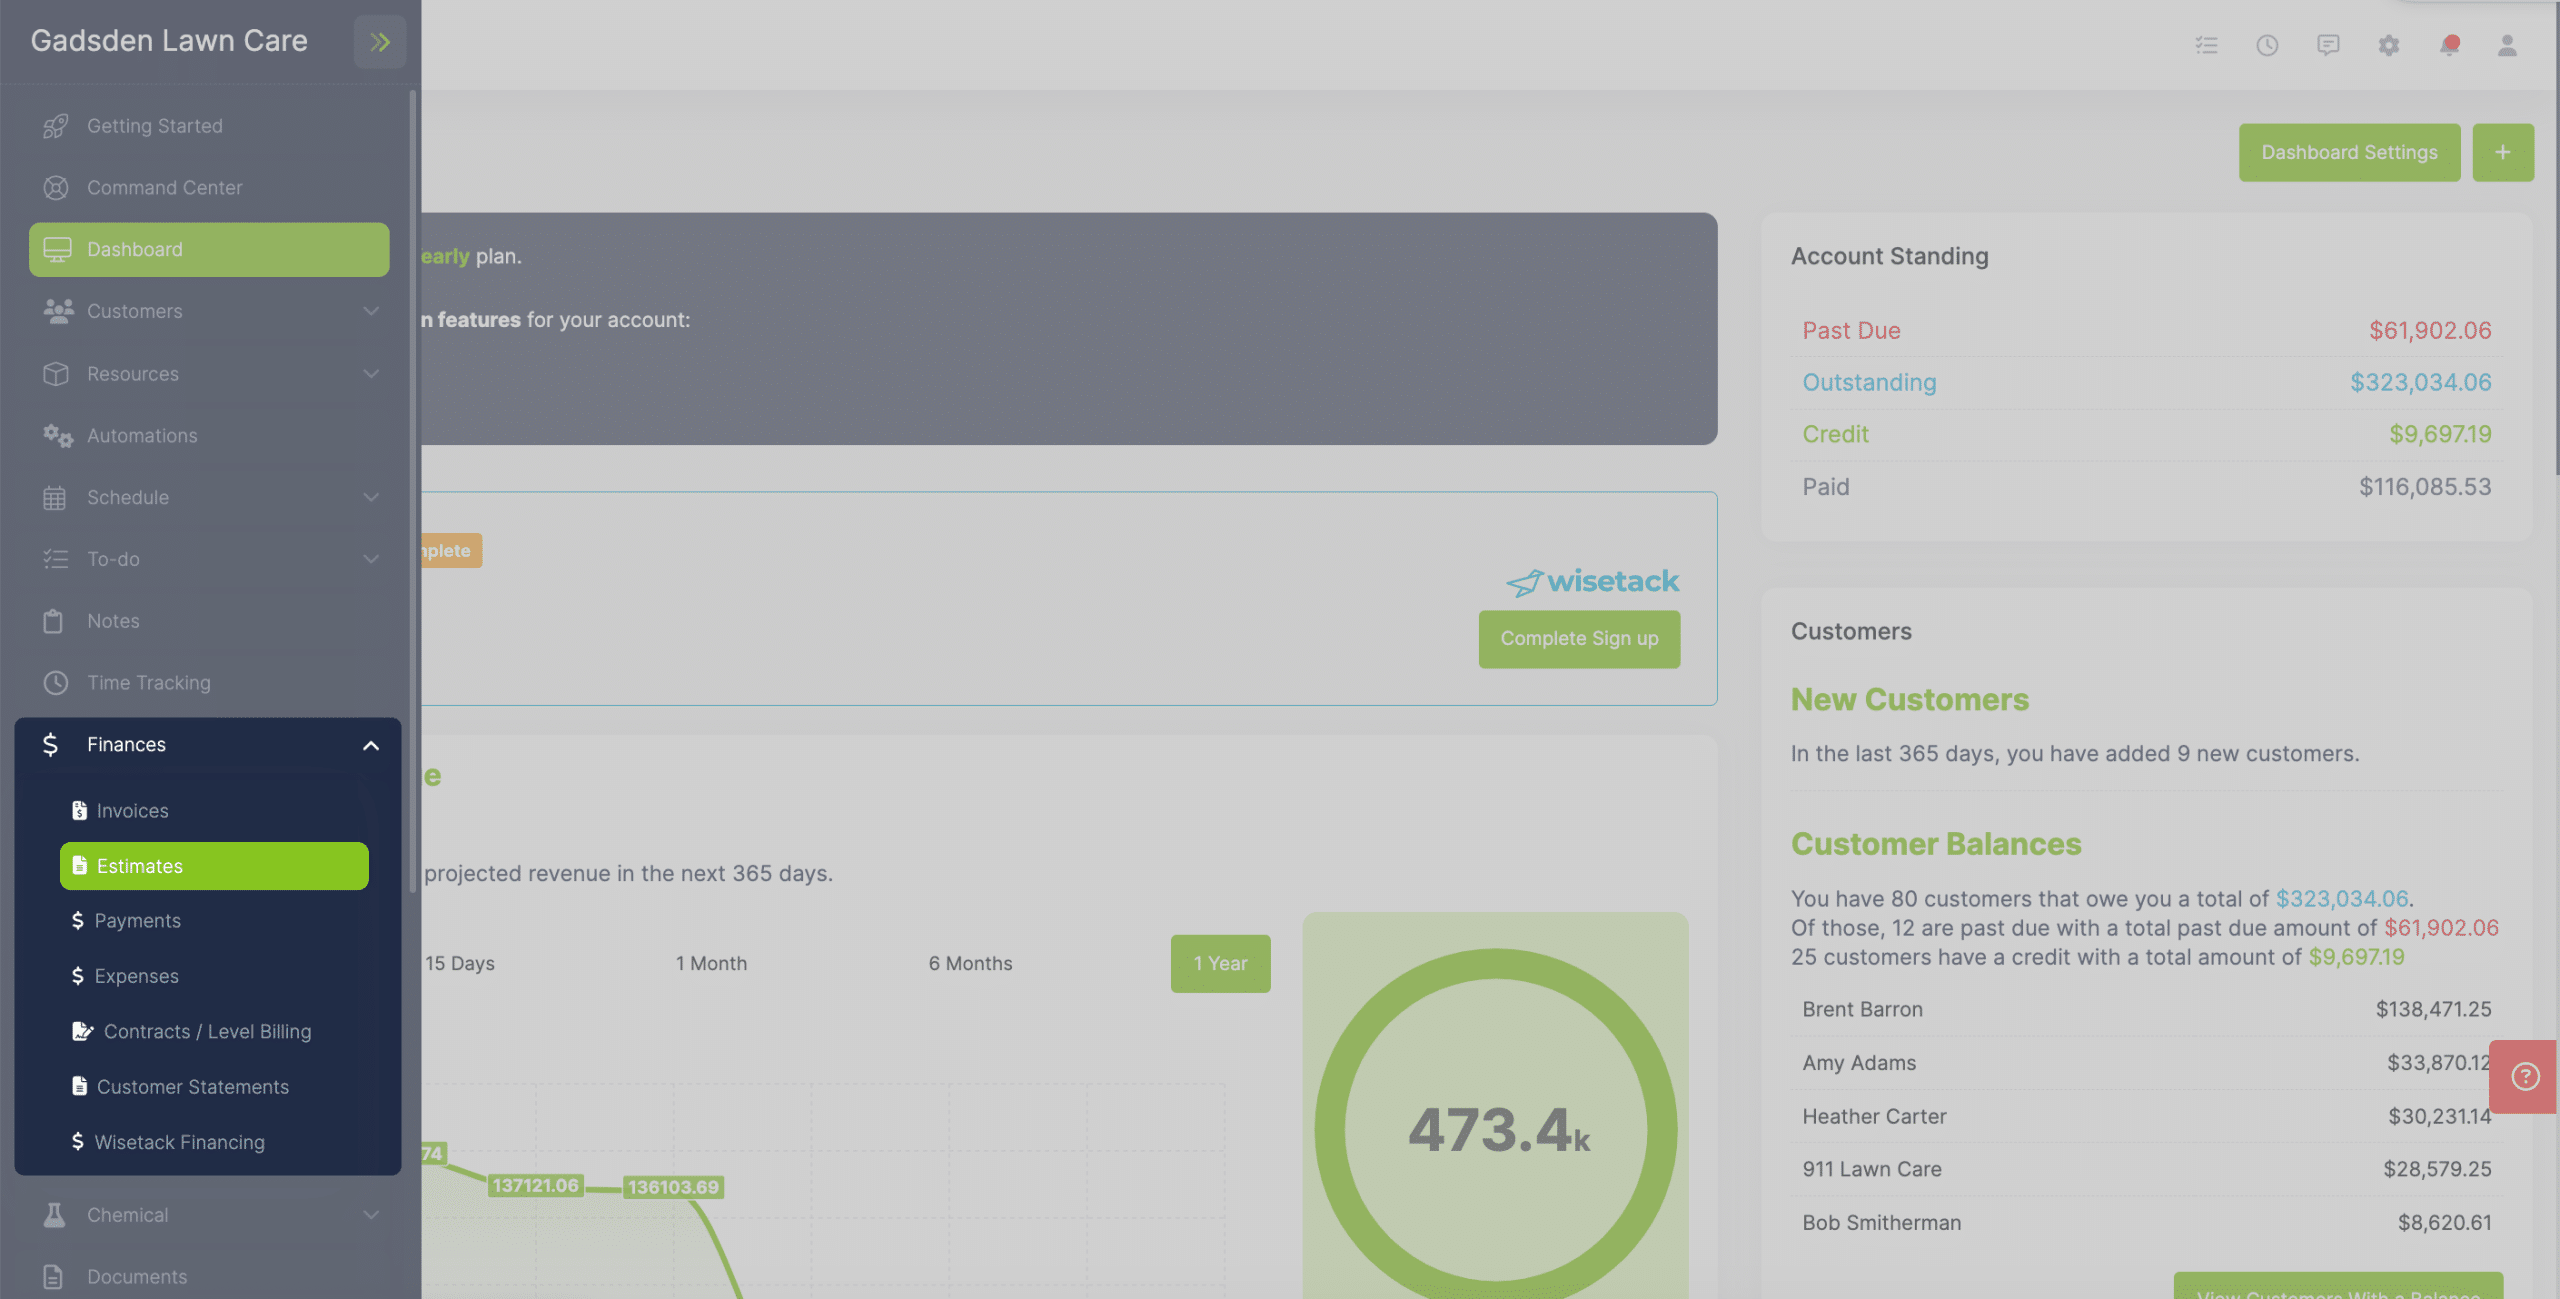Open Payments under Finances
Image resolution: width=2560 pixels, height=1299 pixels.
tap(214, 921)
